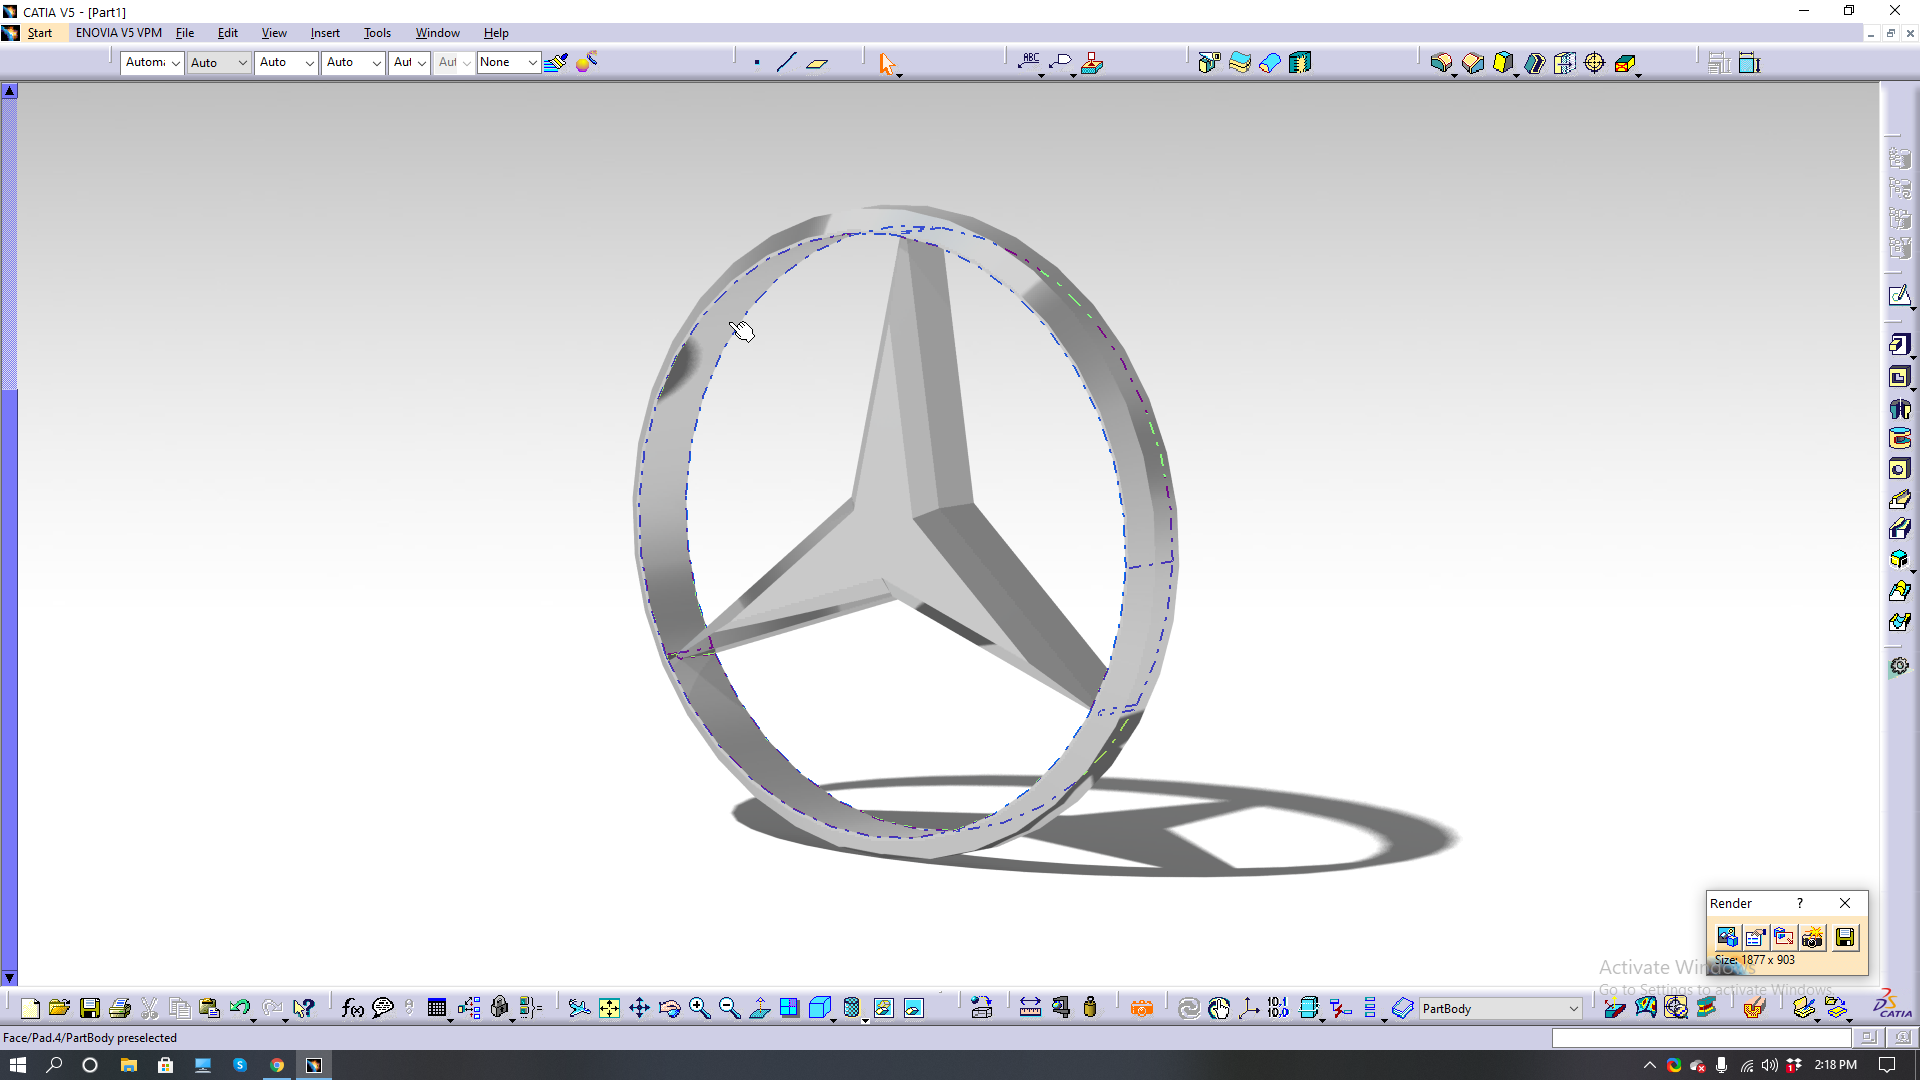Open the ENOVIA V5 VPM menu
The height and width of the screenshot is (1080, 1920).
coord(118,33)
